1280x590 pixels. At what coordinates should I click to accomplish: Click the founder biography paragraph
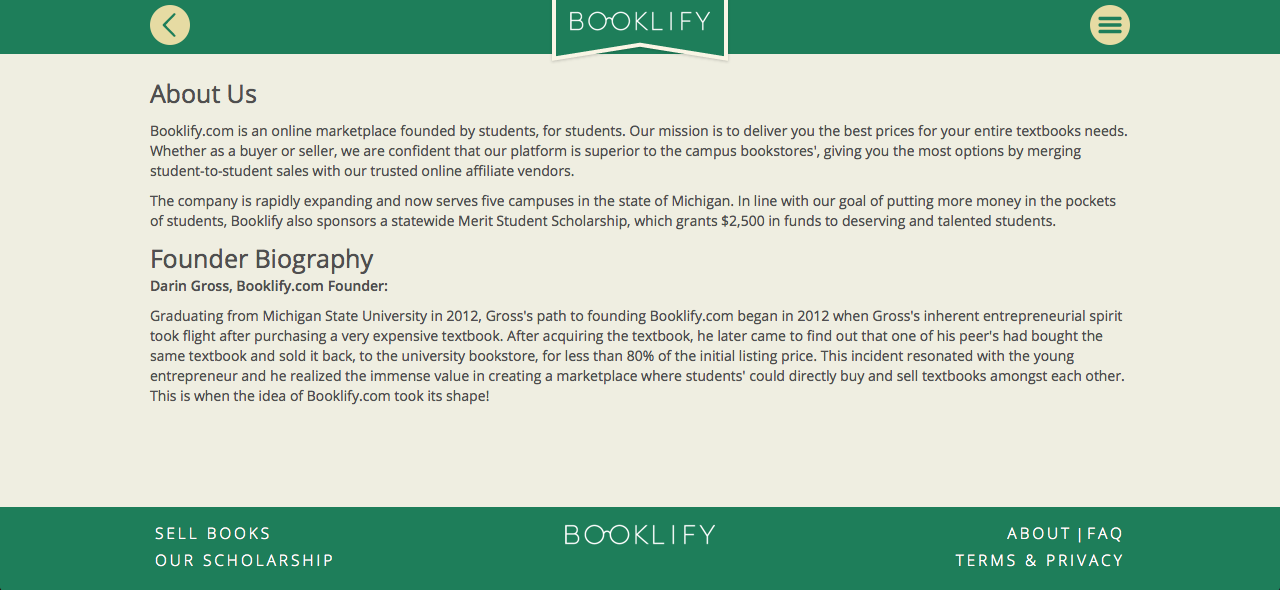pos(637,356)
